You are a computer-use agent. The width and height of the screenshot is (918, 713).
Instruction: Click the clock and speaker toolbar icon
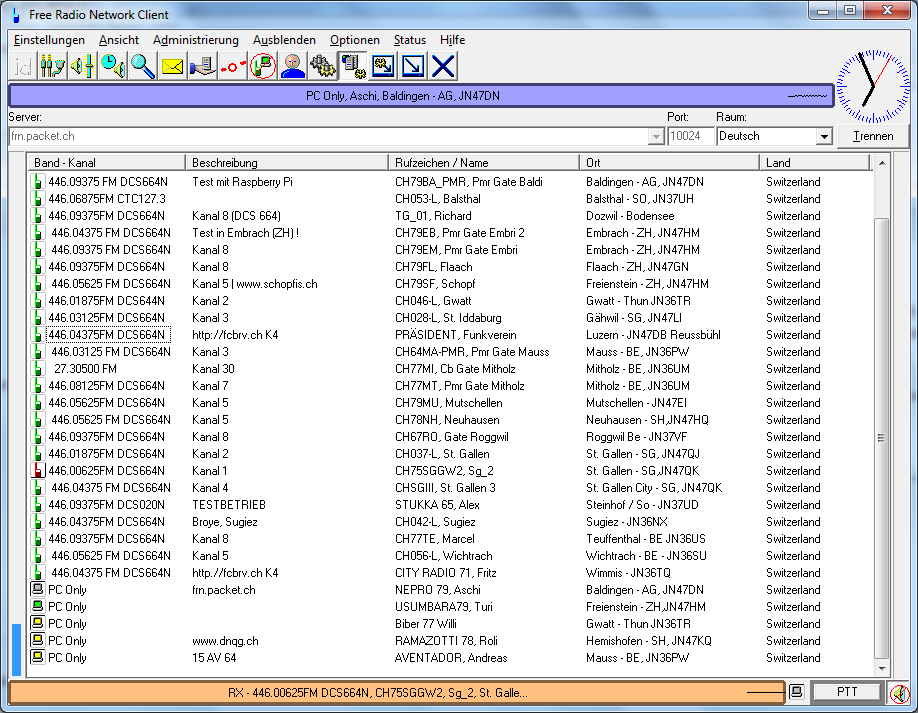[x=112, y=66]
